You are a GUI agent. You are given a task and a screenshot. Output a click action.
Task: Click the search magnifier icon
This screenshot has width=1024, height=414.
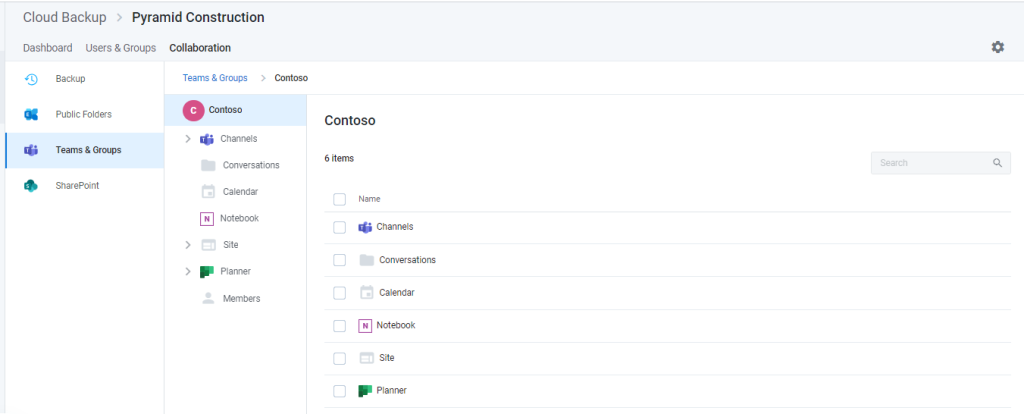997,163
